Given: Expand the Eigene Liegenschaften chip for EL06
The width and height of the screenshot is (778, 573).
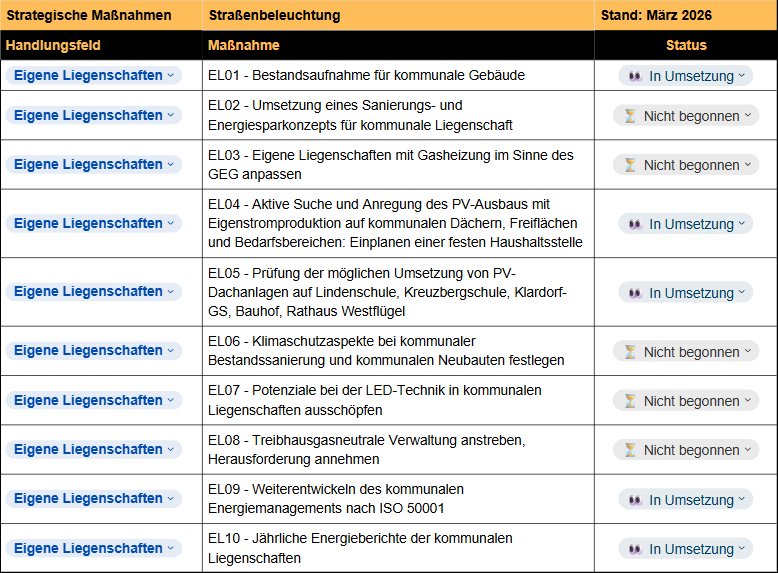Looking at the screenshot, I should [171, 351].
